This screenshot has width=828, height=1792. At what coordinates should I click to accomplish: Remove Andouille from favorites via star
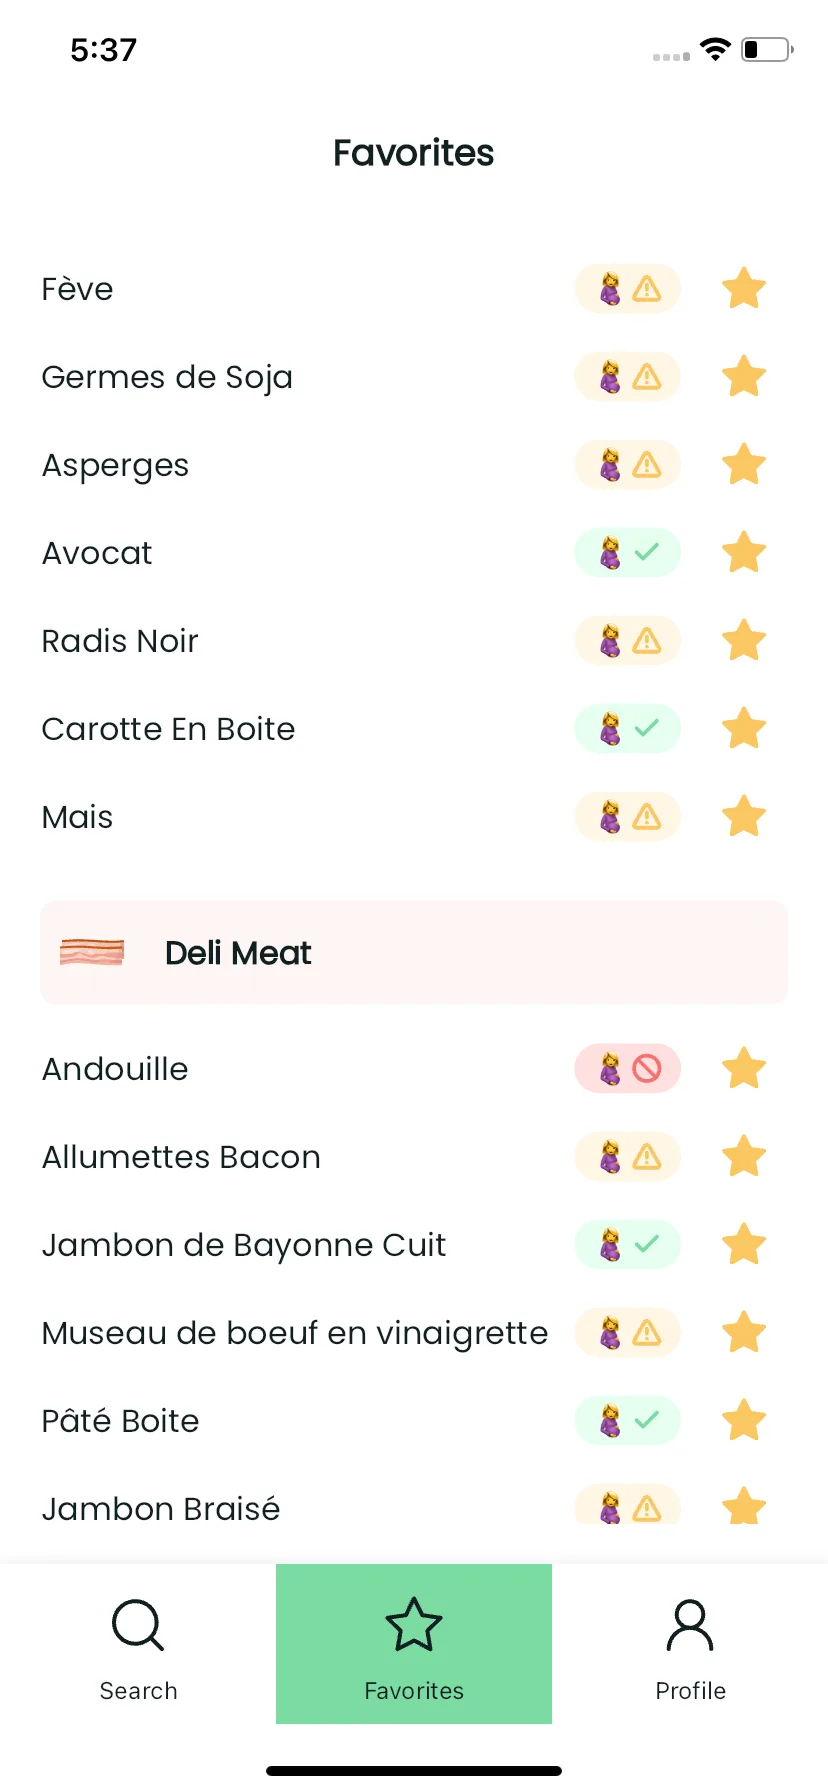click(x=744, y=1069)
